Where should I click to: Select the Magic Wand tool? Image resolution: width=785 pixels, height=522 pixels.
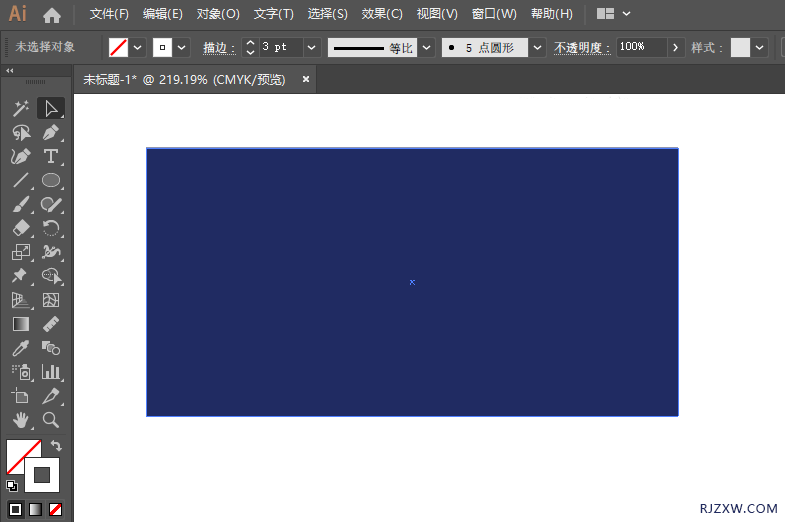click(x=21, y=108)
